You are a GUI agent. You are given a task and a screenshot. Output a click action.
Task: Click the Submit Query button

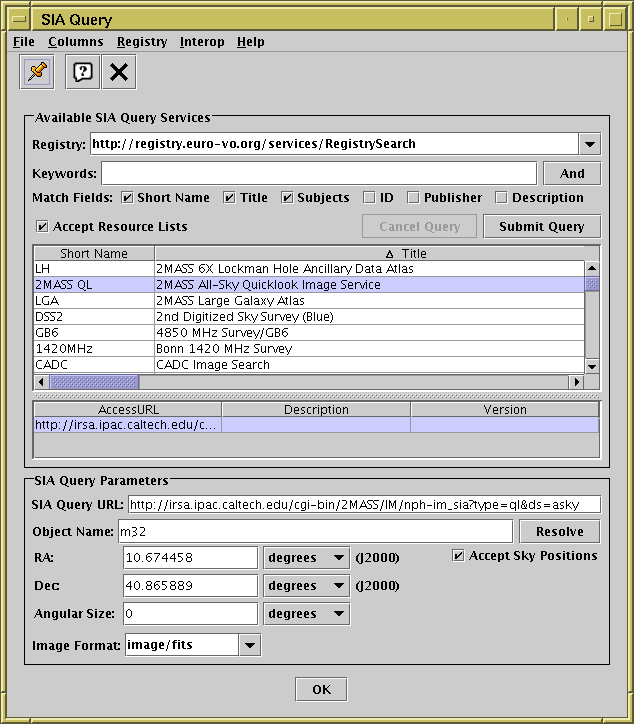point(542,226)
